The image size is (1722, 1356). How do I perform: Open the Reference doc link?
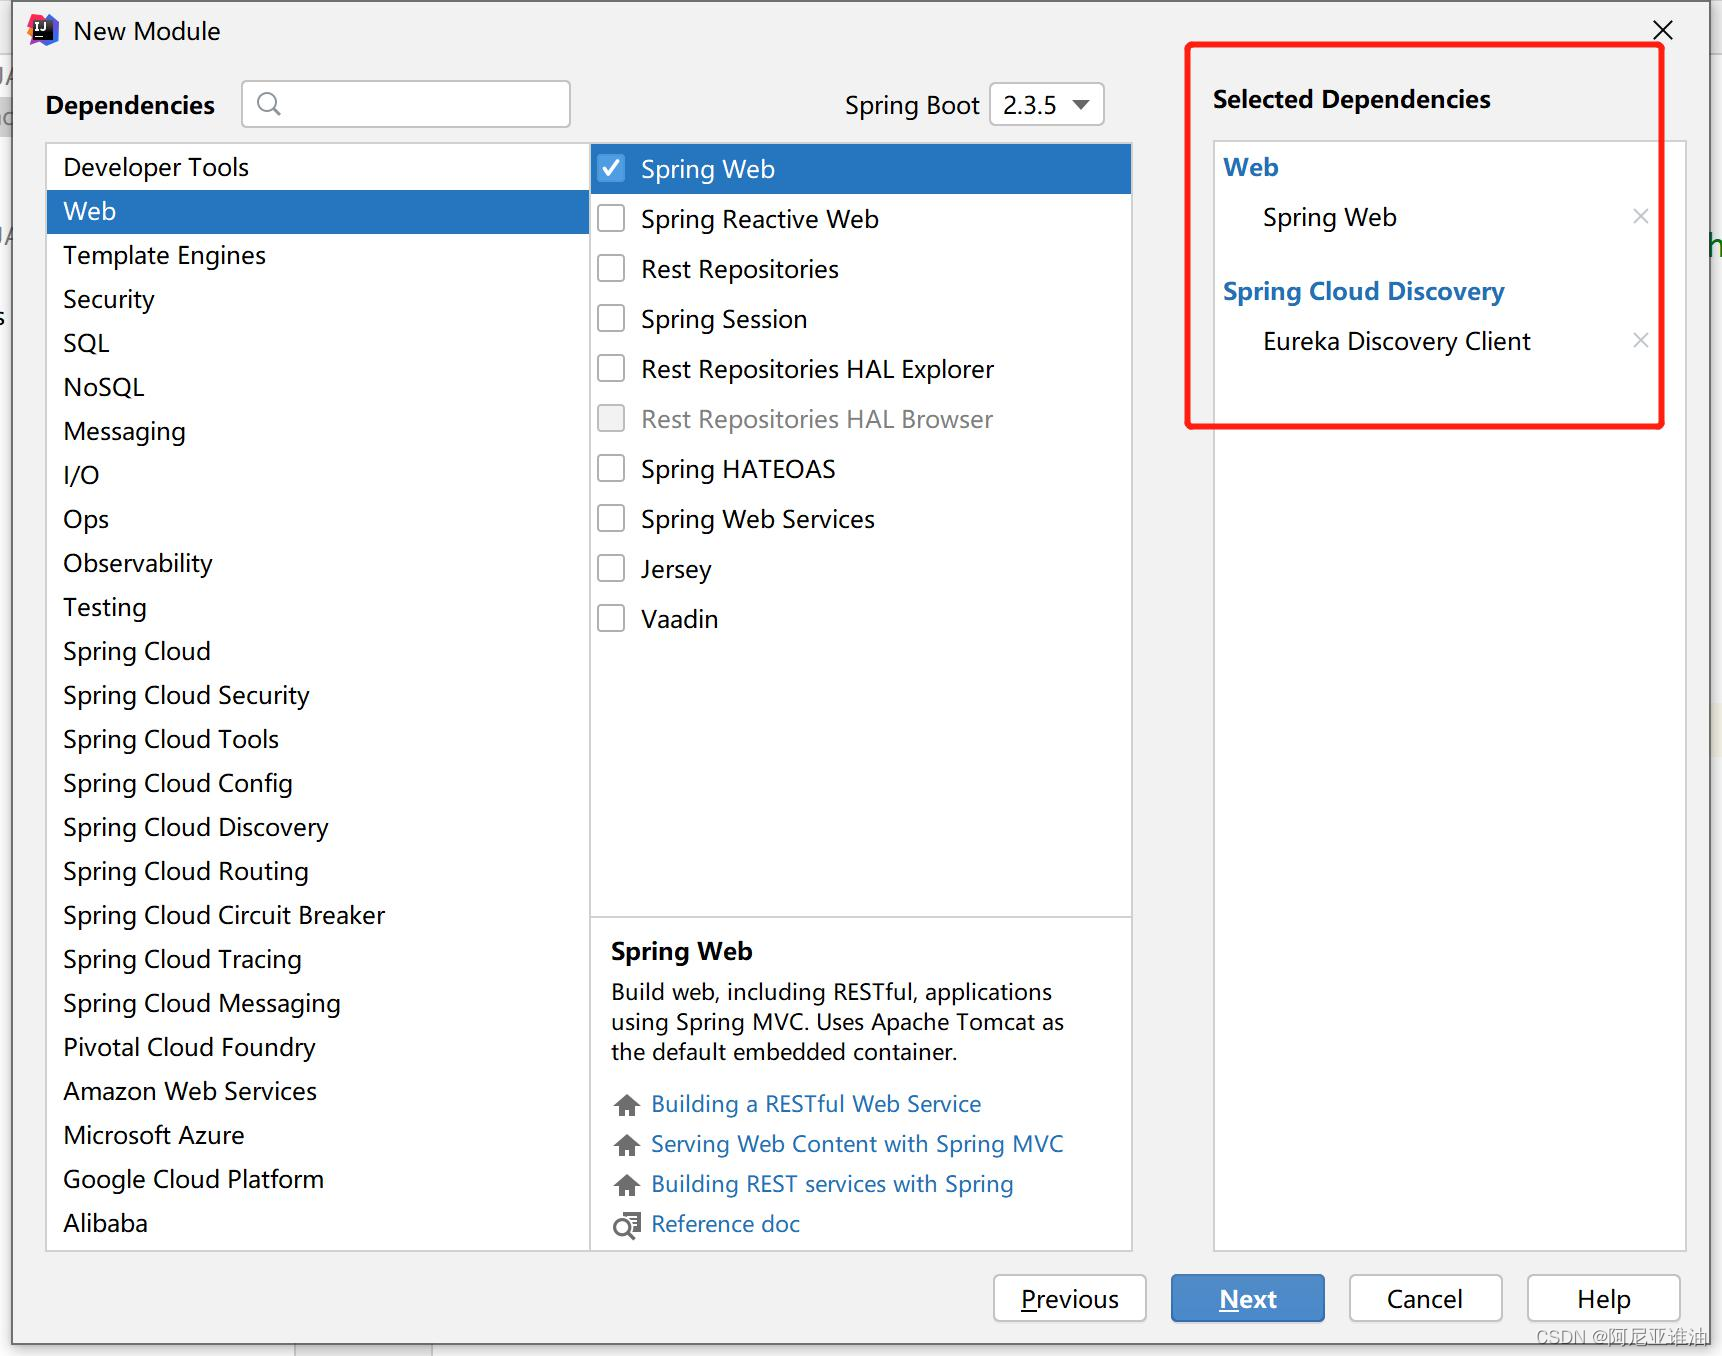click(725, 1224)
